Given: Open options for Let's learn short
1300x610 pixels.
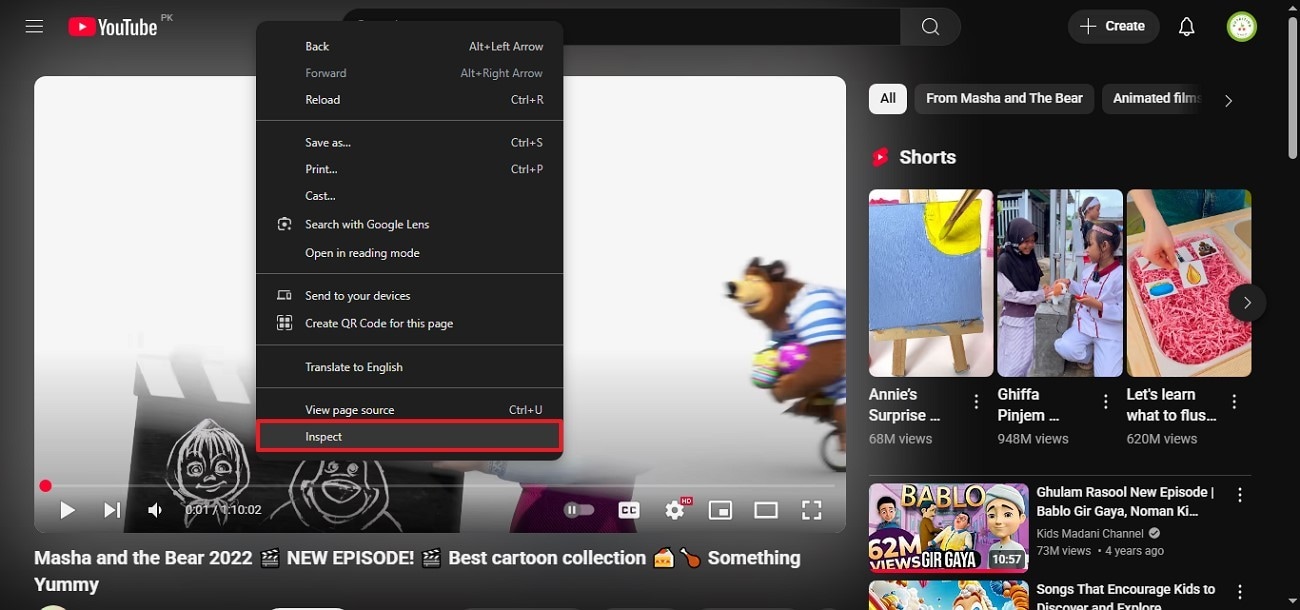Looking at the screenshot, I should pos(1235,402).
